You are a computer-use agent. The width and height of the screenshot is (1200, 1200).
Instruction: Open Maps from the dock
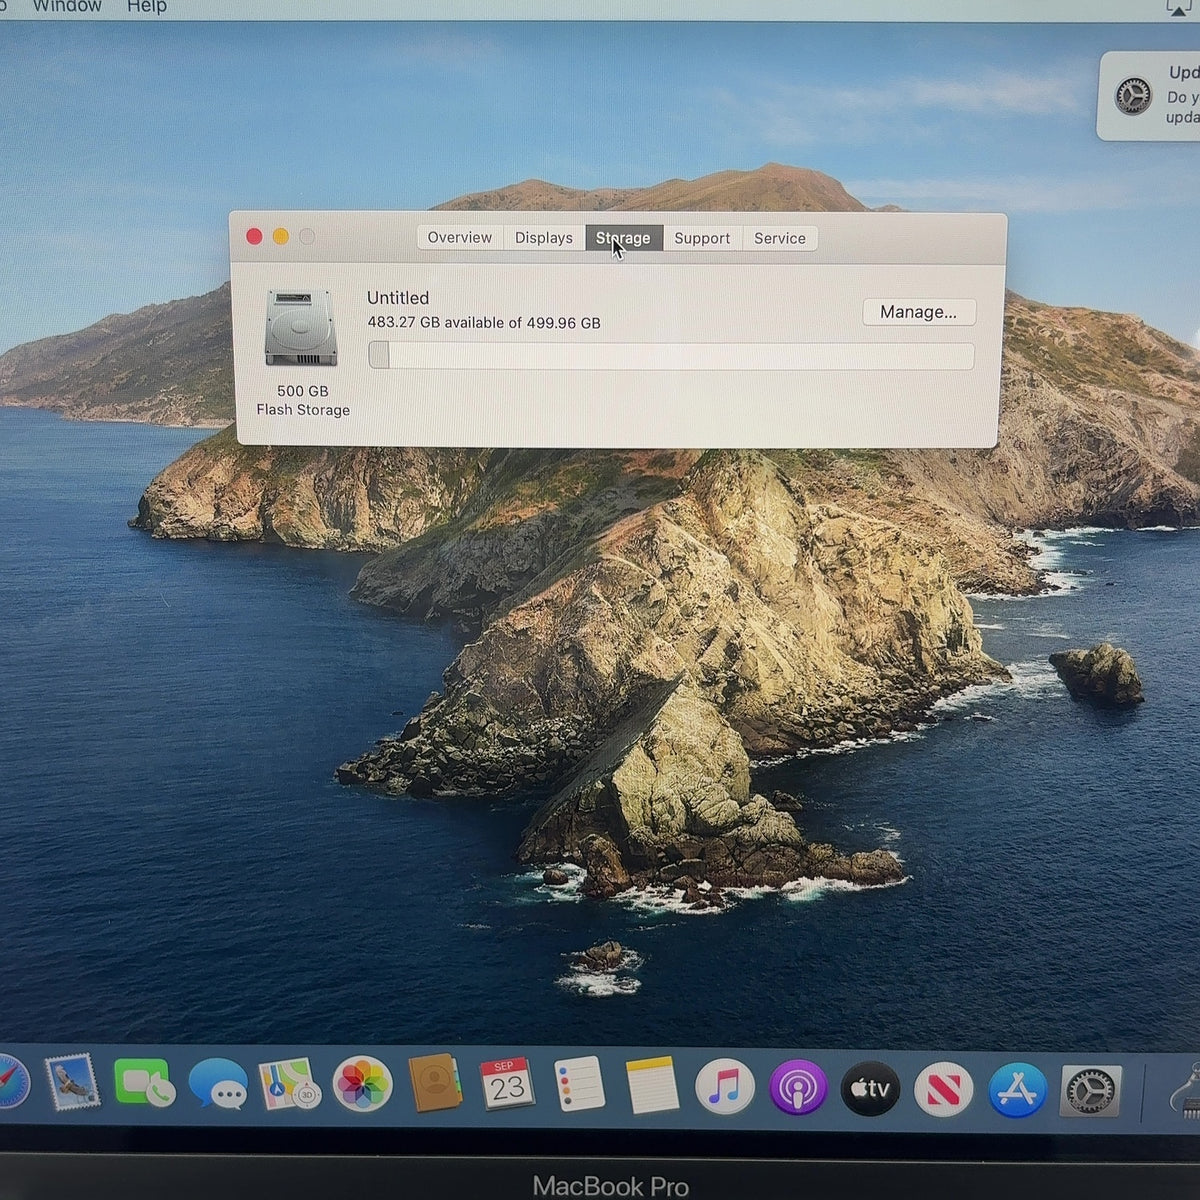[289, 1084]
